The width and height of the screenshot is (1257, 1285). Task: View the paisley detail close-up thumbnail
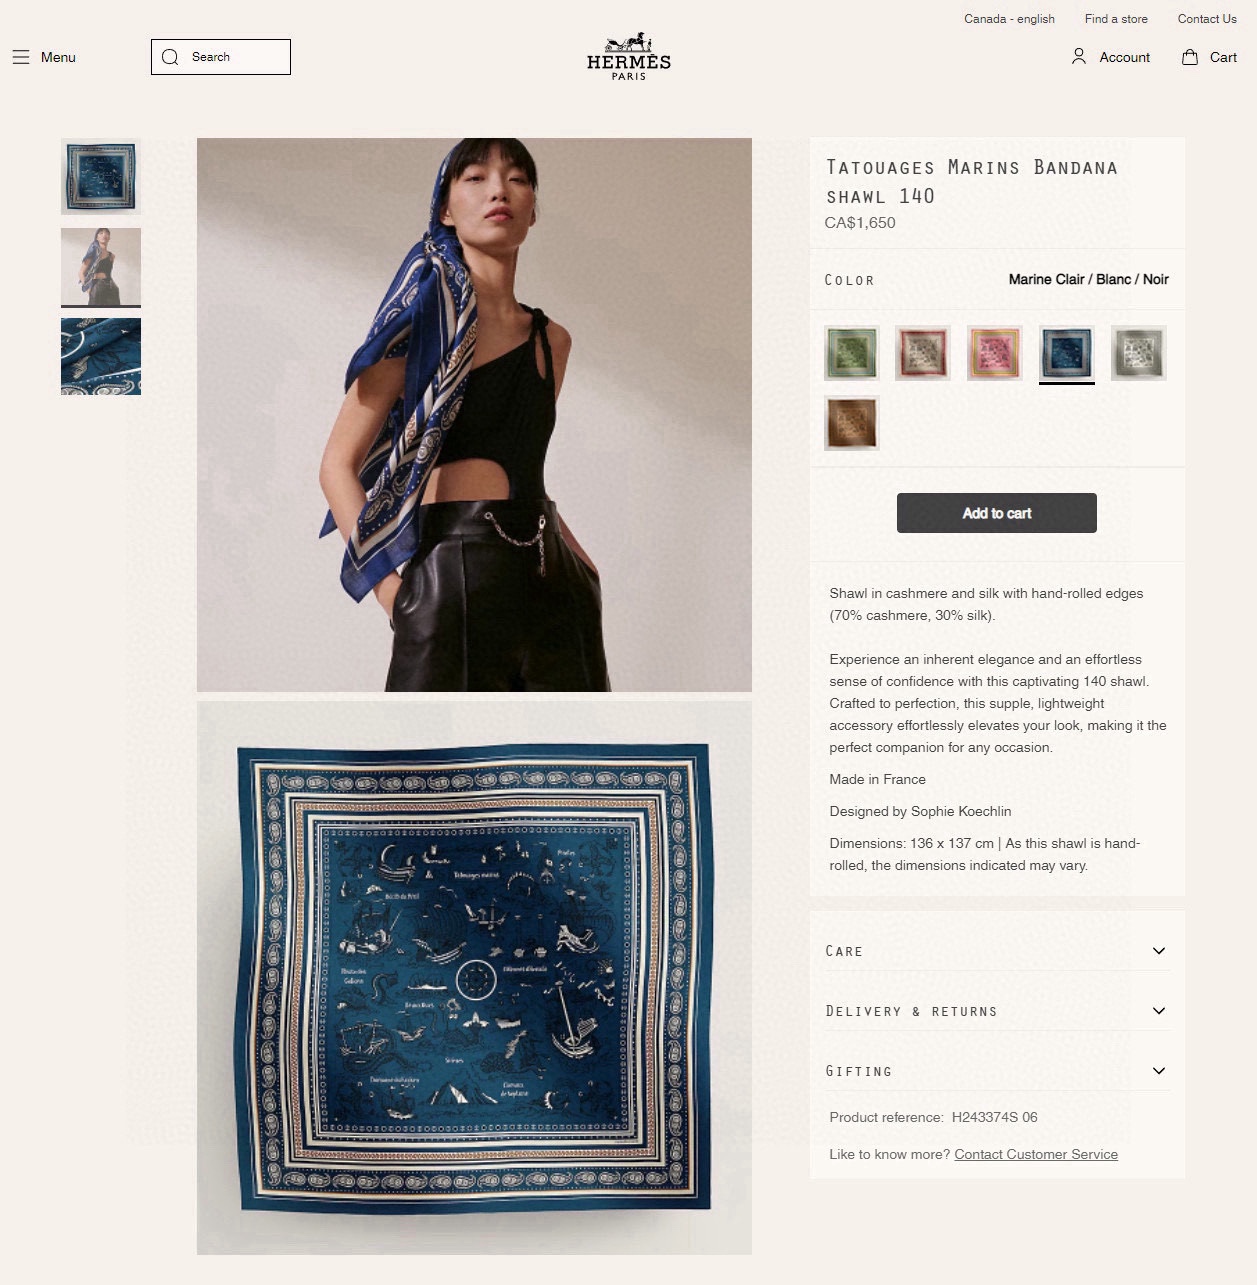click(x=101, y=357)
